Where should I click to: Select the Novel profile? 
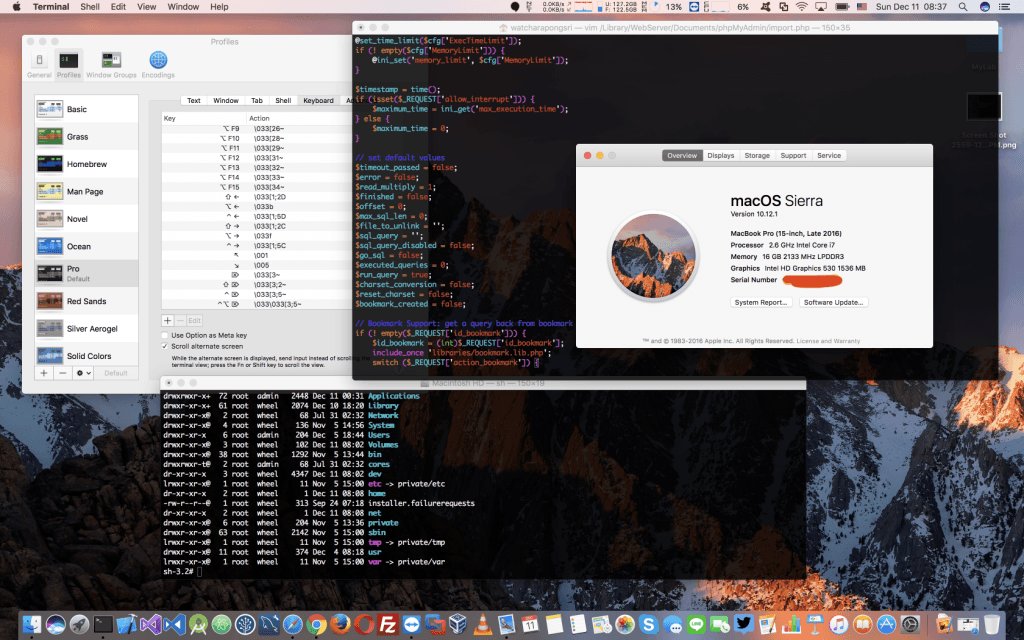tap(86, 219)
